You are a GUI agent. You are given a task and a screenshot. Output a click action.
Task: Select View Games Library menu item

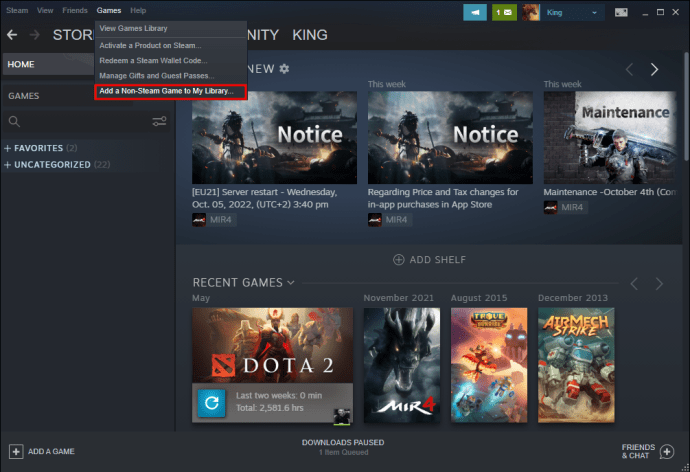click(170, 28)
